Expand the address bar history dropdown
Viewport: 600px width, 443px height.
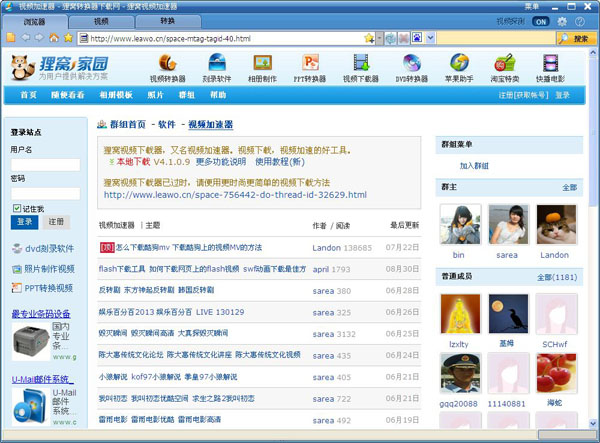click(x=379, y=38)
